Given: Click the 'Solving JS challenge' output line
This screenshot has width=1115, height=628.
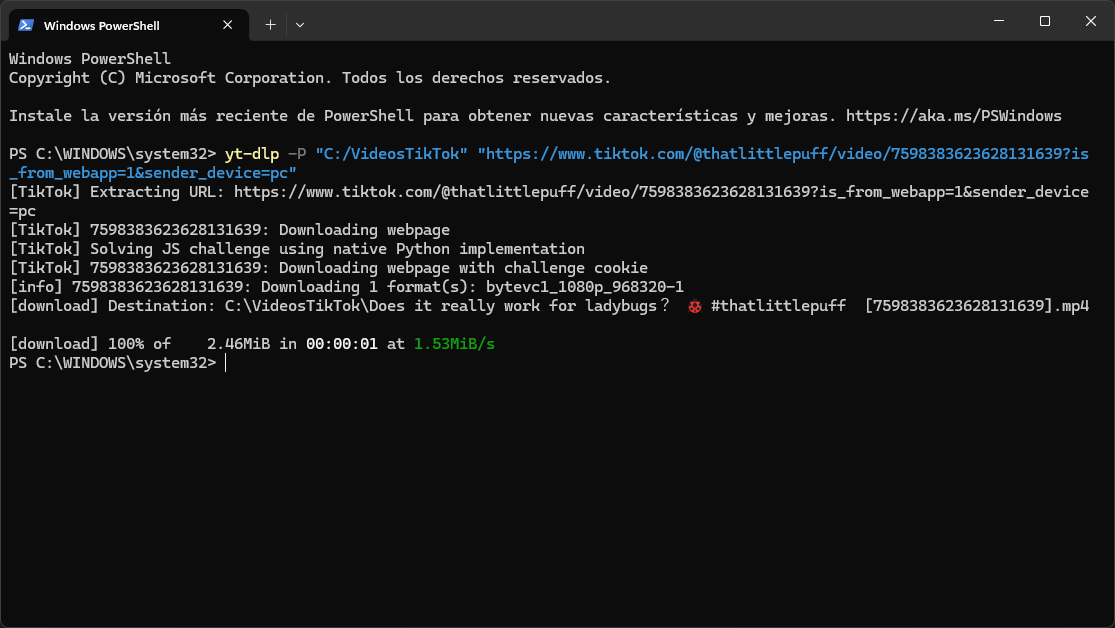Looking at the screenshot, I should (x=297, y=249).
